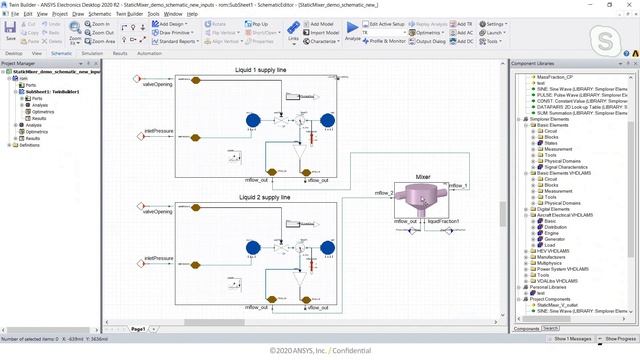The height and width of the screenshot is (360, 640).
Task: Open the Settings dropdown
Action: [493, 24]
